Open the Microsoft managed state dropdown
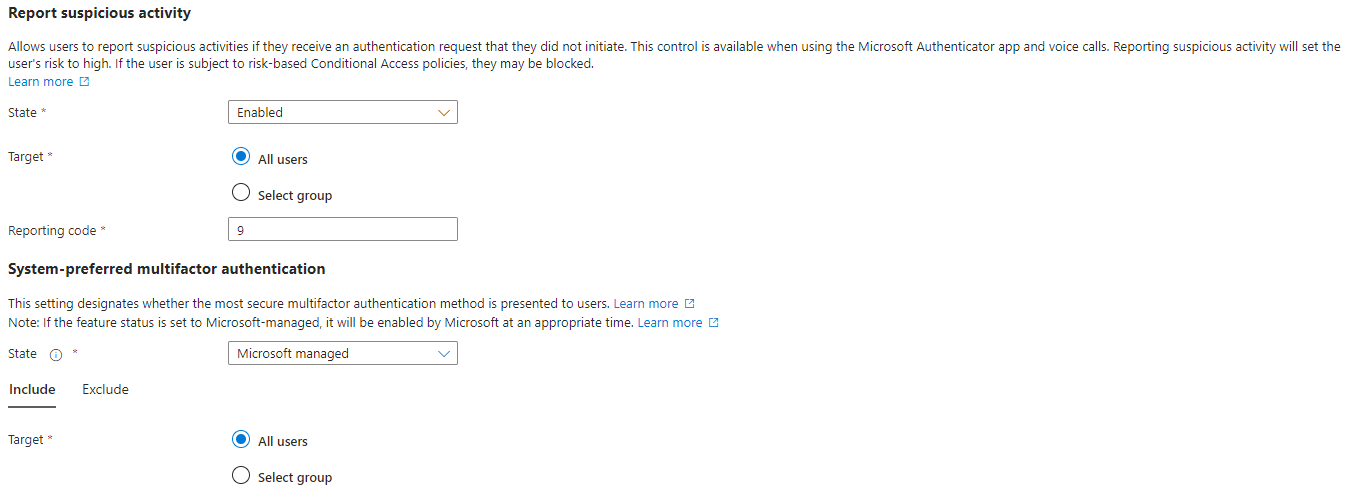1346x498 pixels. tap(342, 353)
